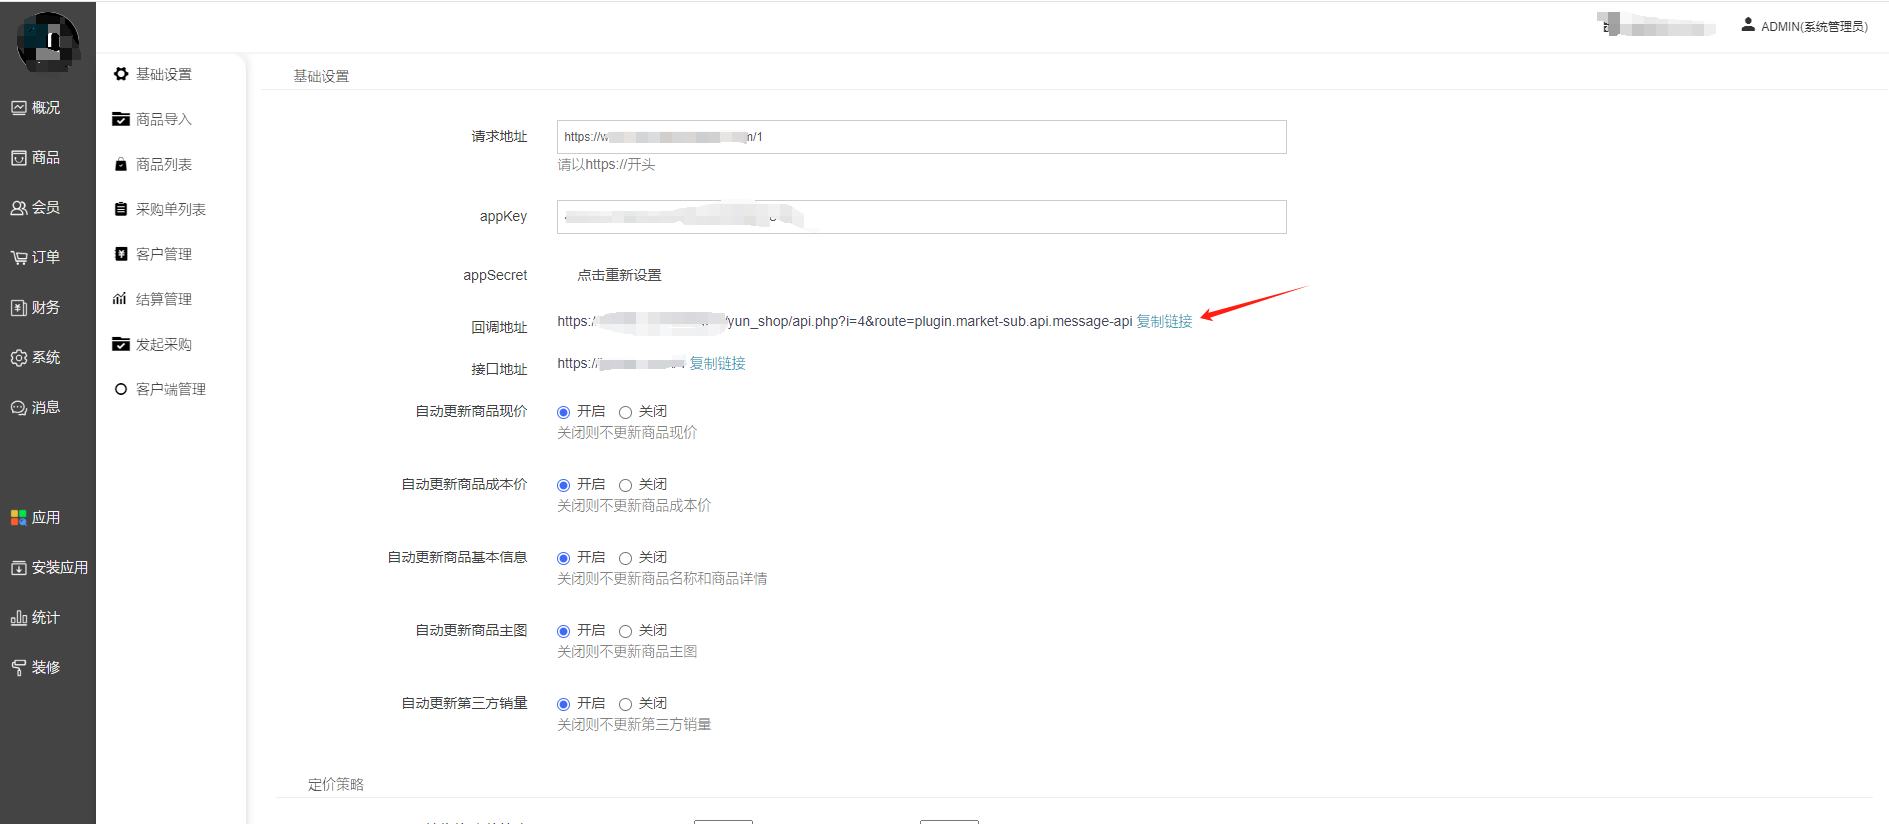Disable 自动更新商品现价 with 关闭 radio
This screenshot has width=1889, height=824.
[625, 412]
